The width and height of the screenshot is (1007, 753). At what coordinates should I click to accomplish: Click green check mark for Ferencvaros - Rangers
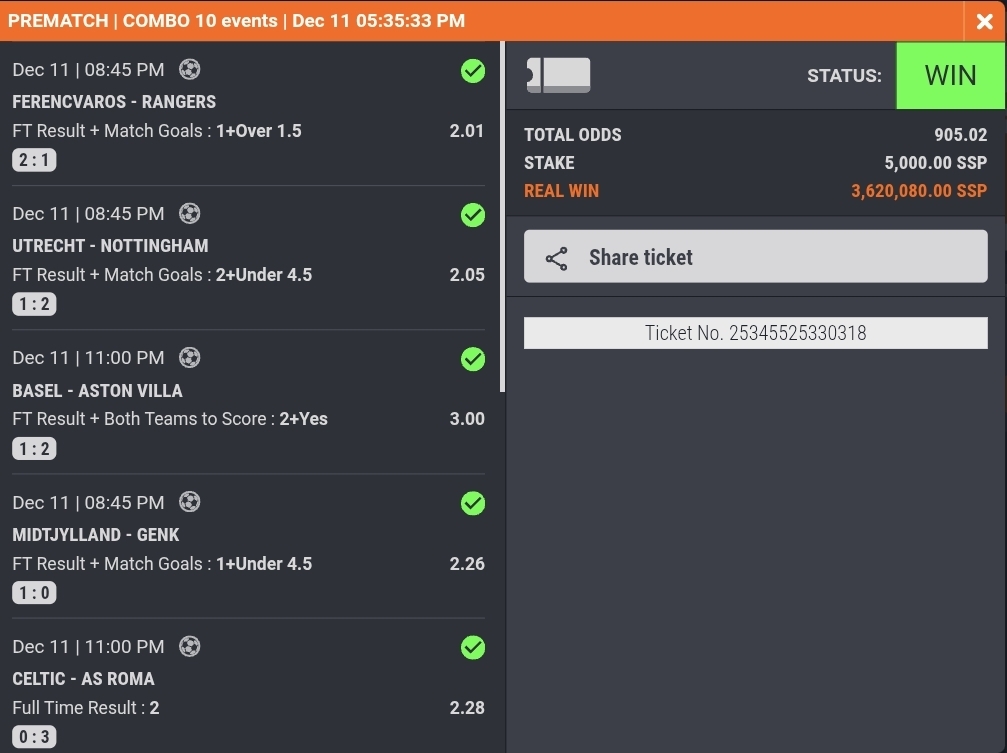point(473,71)
